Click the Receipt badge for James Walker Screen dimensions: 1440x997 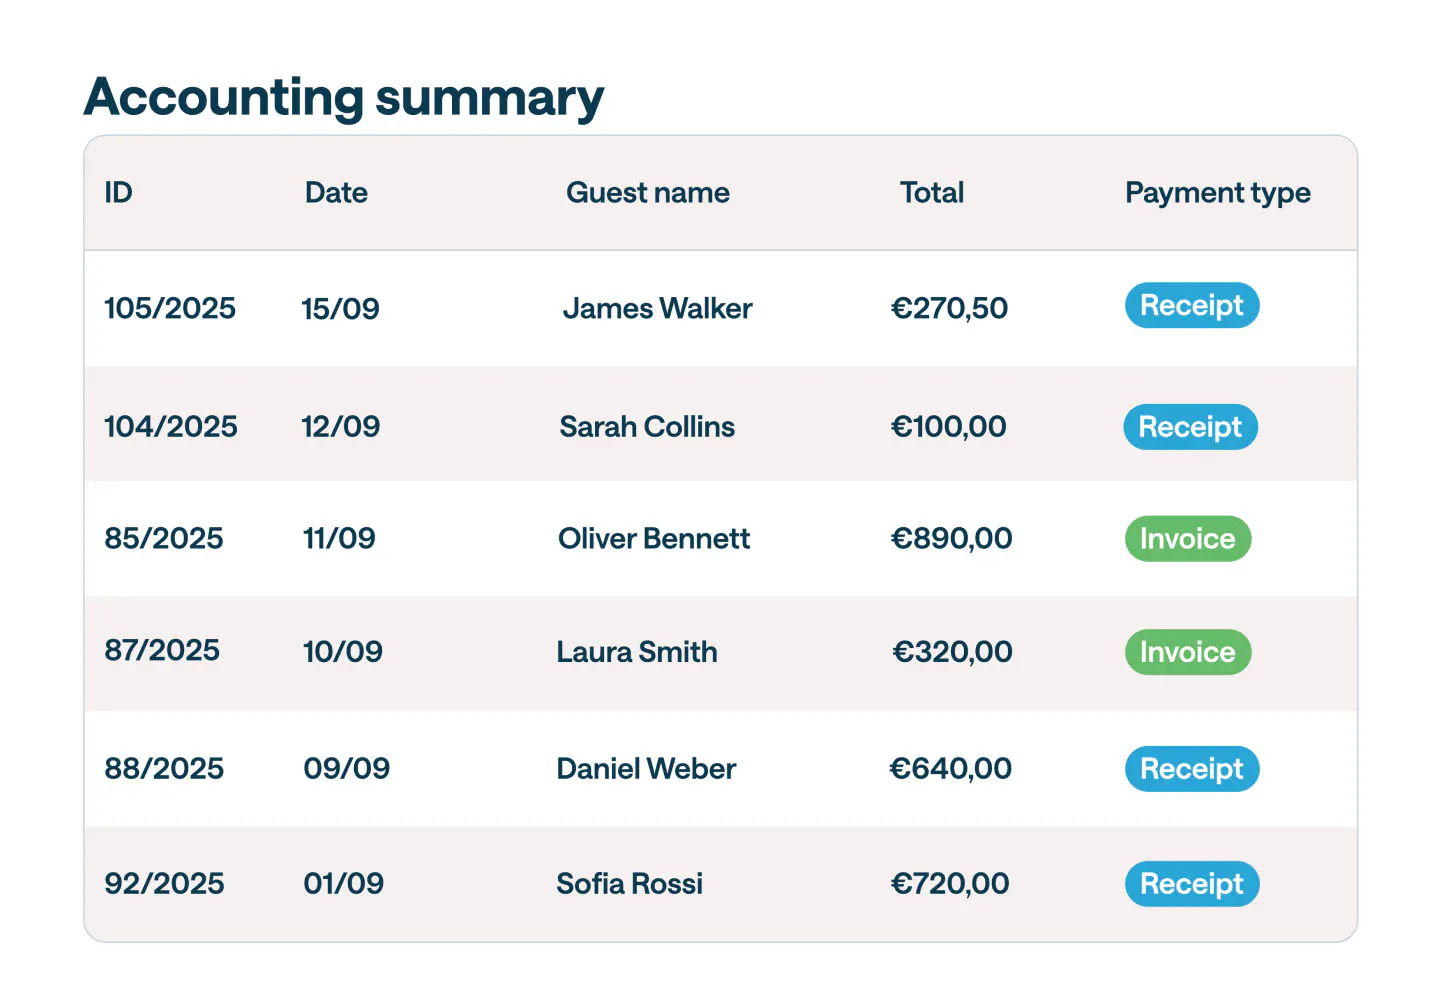point(1191,305)
